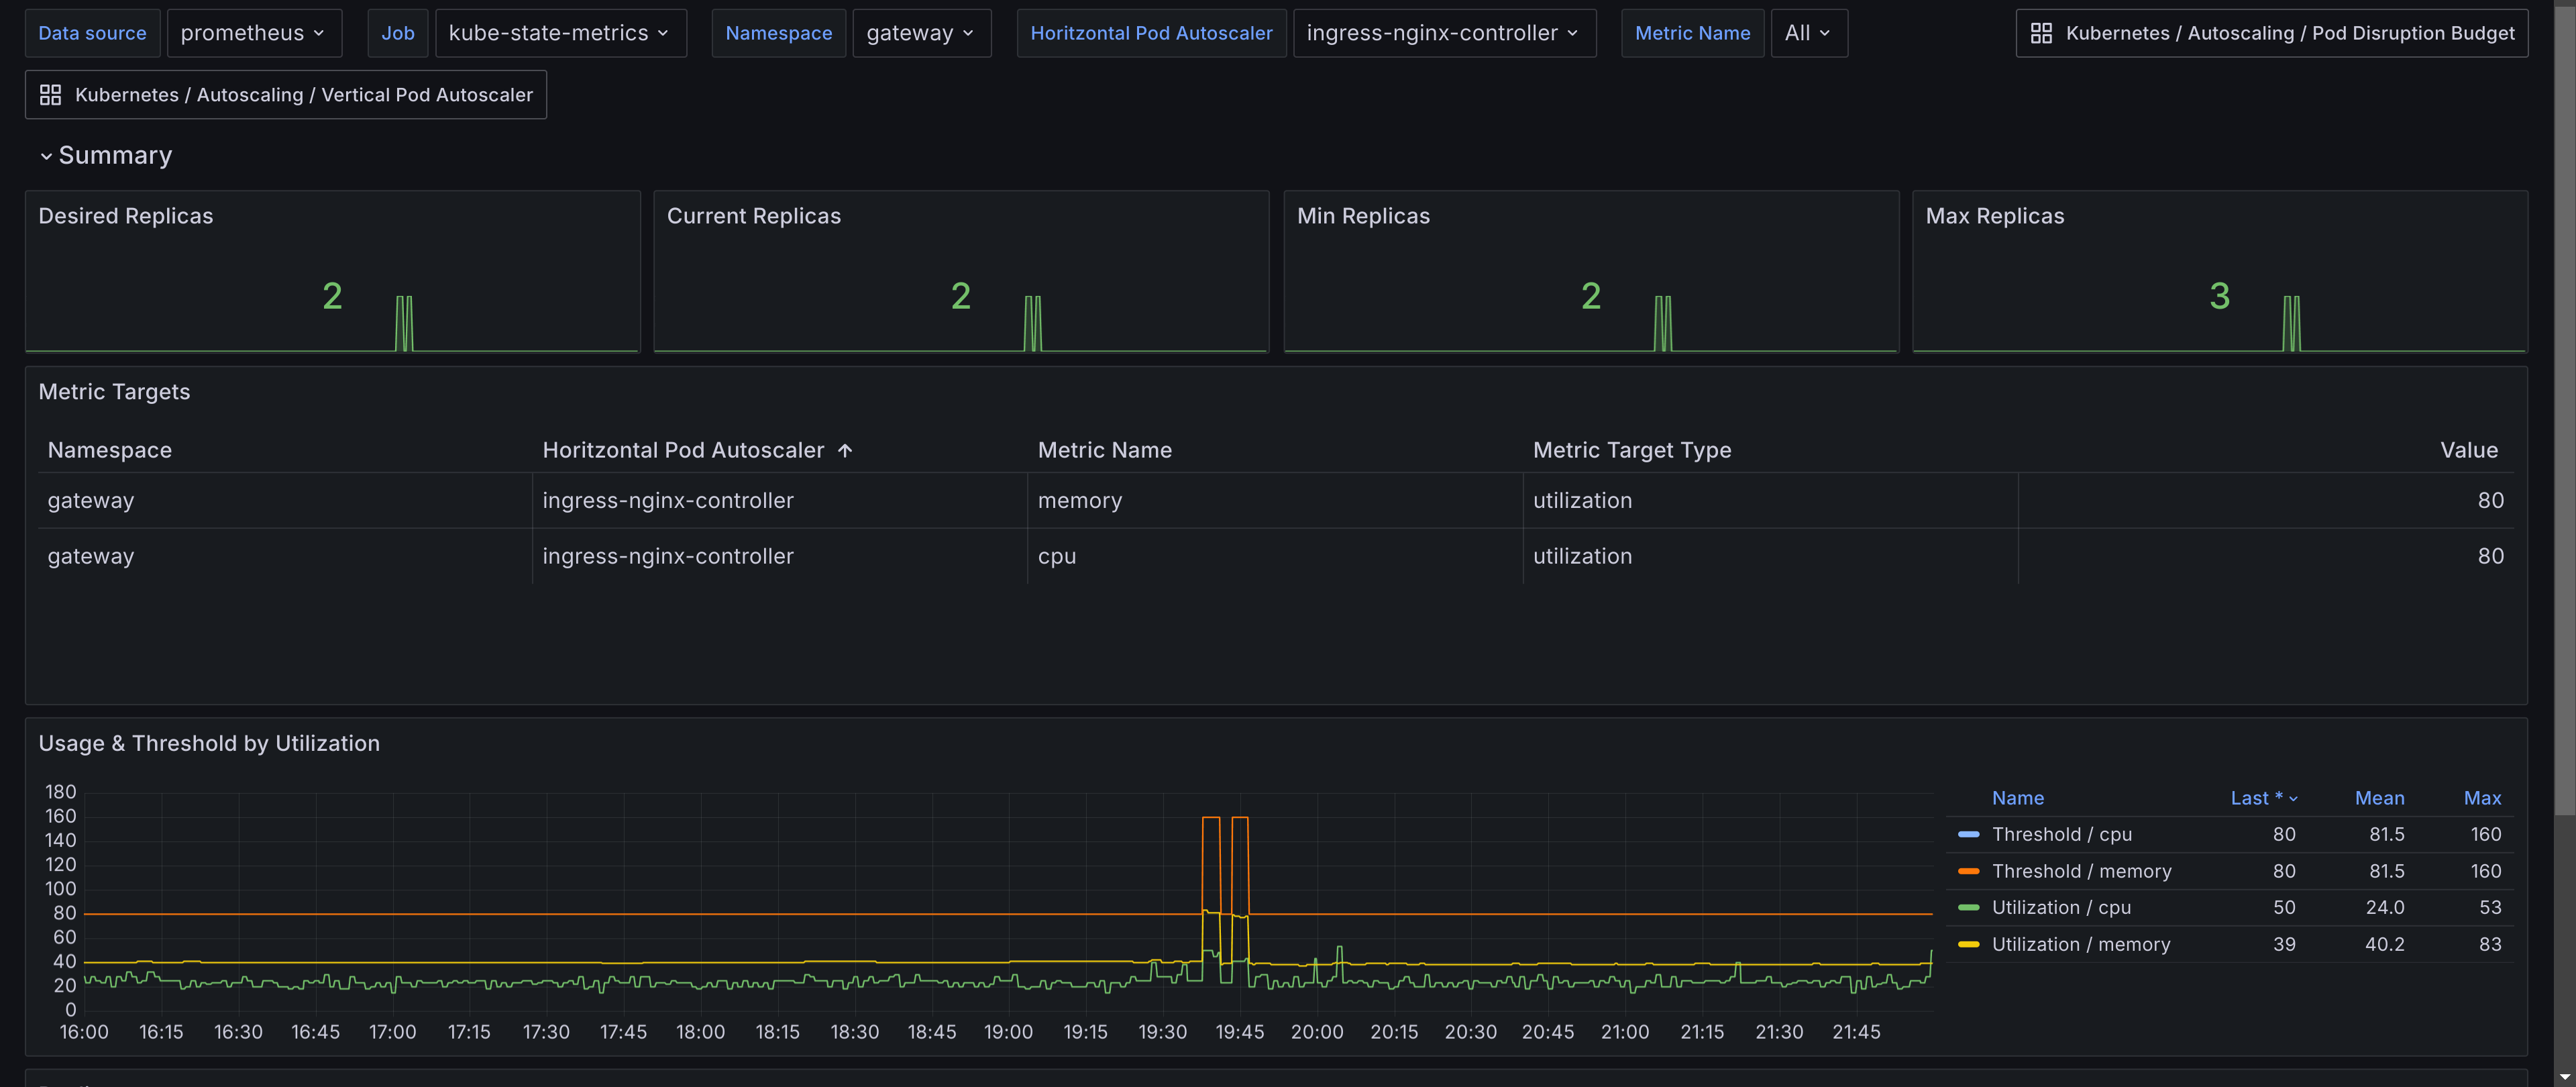Click dashboard grid icon for Pod Disruption Budget
The image size is (2576, 1087).
(x=2041, y=33)
